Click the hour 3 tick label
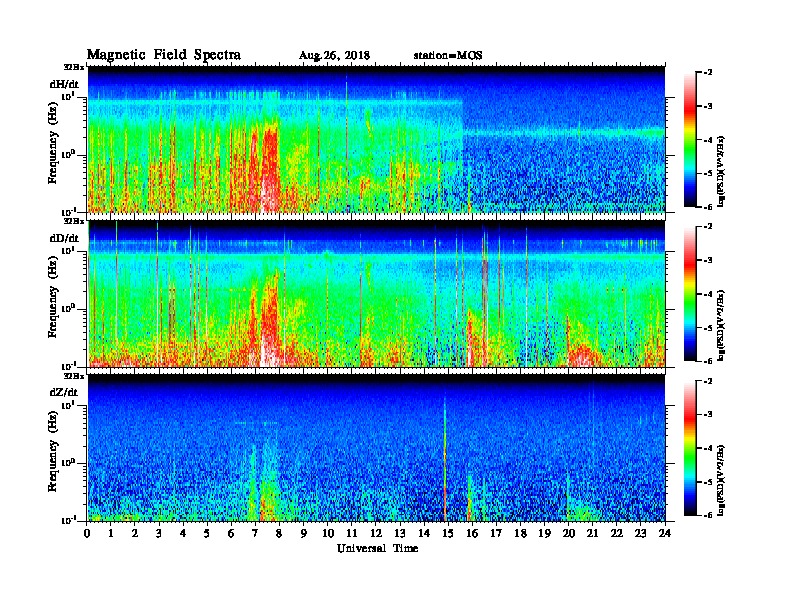This screenshot has height=612, width=792. coord(159,533)
